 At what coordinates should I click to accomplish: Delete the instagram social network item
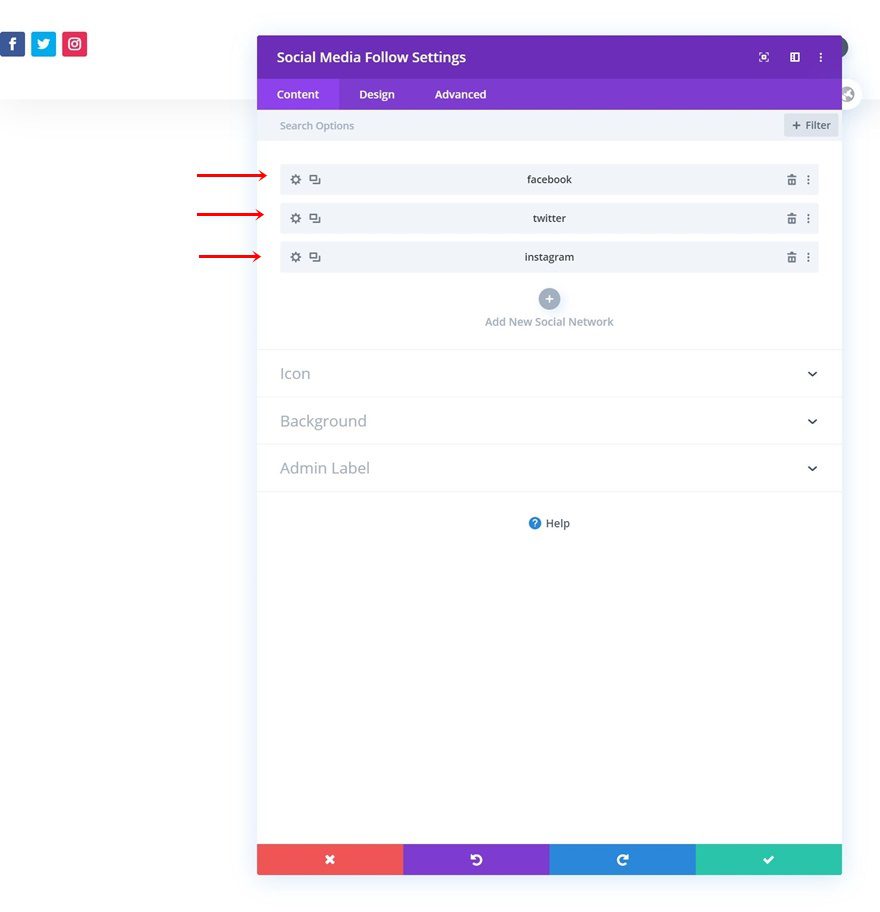click(x=792, y=256)
